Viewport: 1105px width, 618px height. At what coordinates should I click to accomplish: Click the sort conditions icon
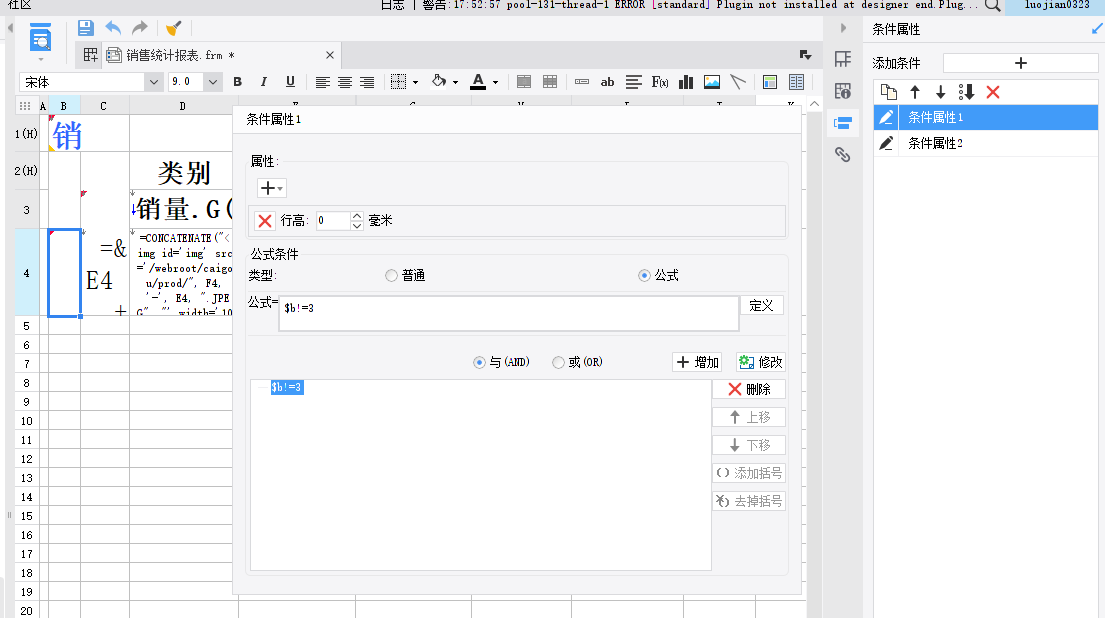click(x=966, y=92)
